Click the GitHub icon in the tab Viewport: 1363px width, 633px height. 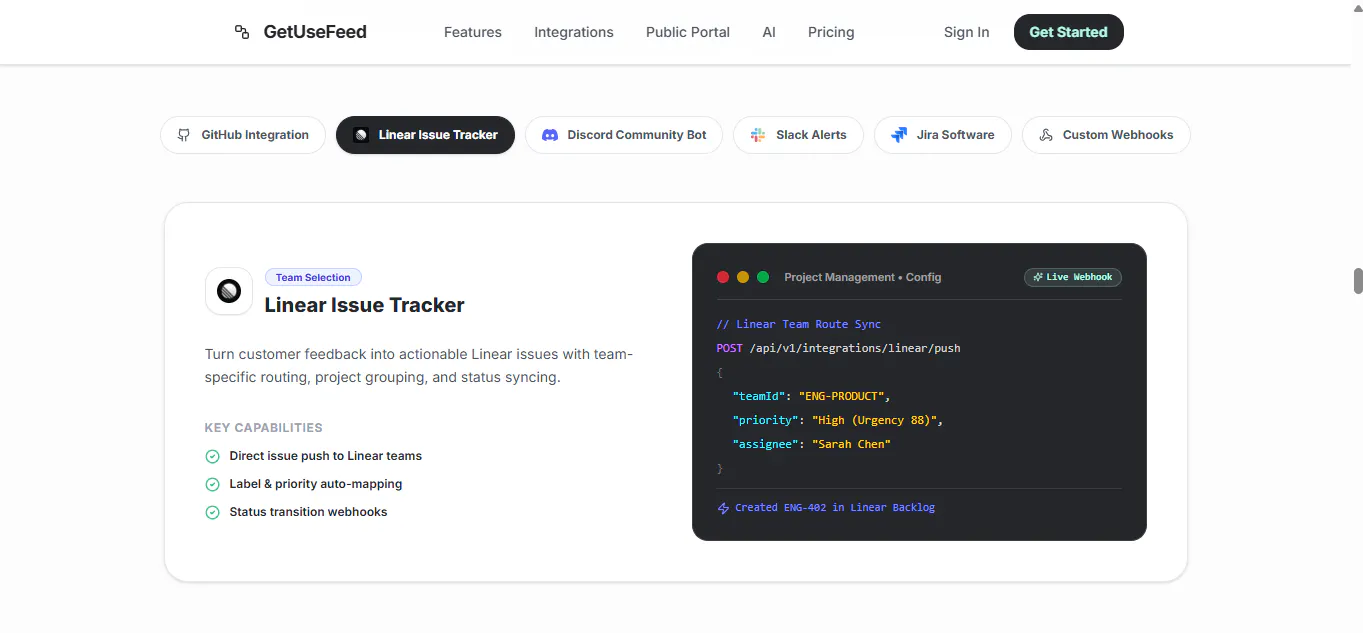[x=184, y=135]
